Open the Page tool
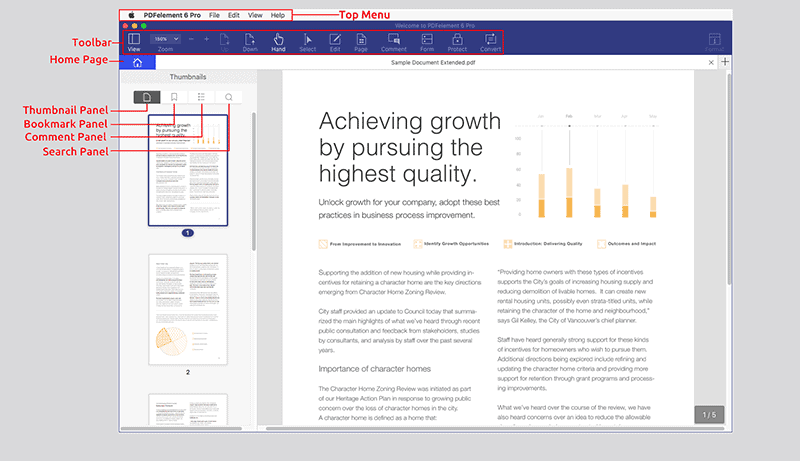800x461 pixels. (x=361, y=42)
